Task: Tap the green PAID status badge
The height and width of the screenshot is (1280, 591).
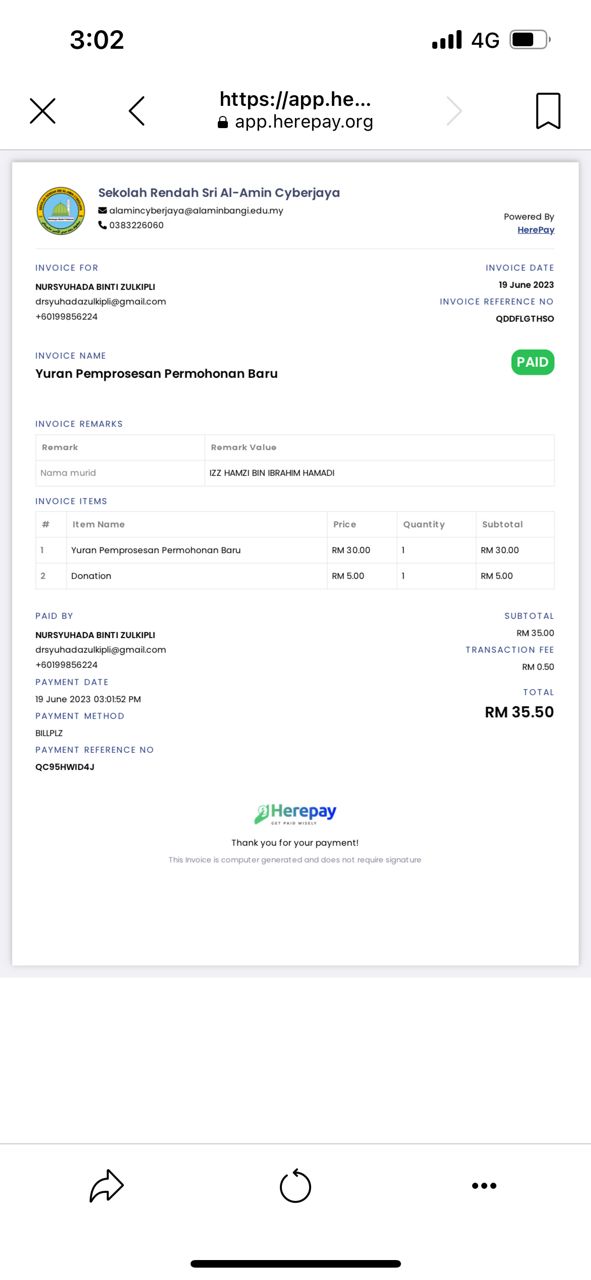Action: tap(533, 362)
